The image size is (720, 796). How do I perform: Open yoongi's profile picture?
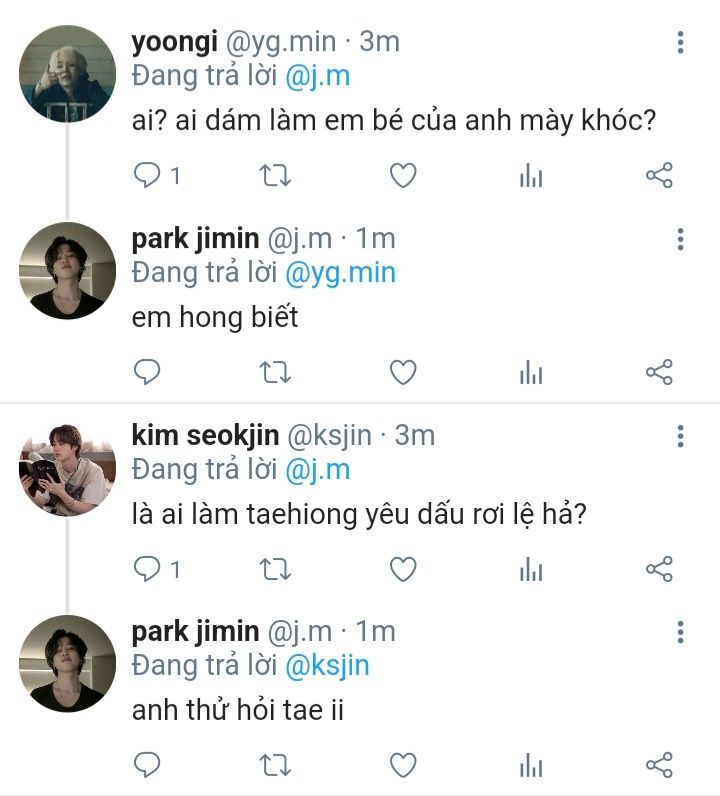[x=68, y=74]
